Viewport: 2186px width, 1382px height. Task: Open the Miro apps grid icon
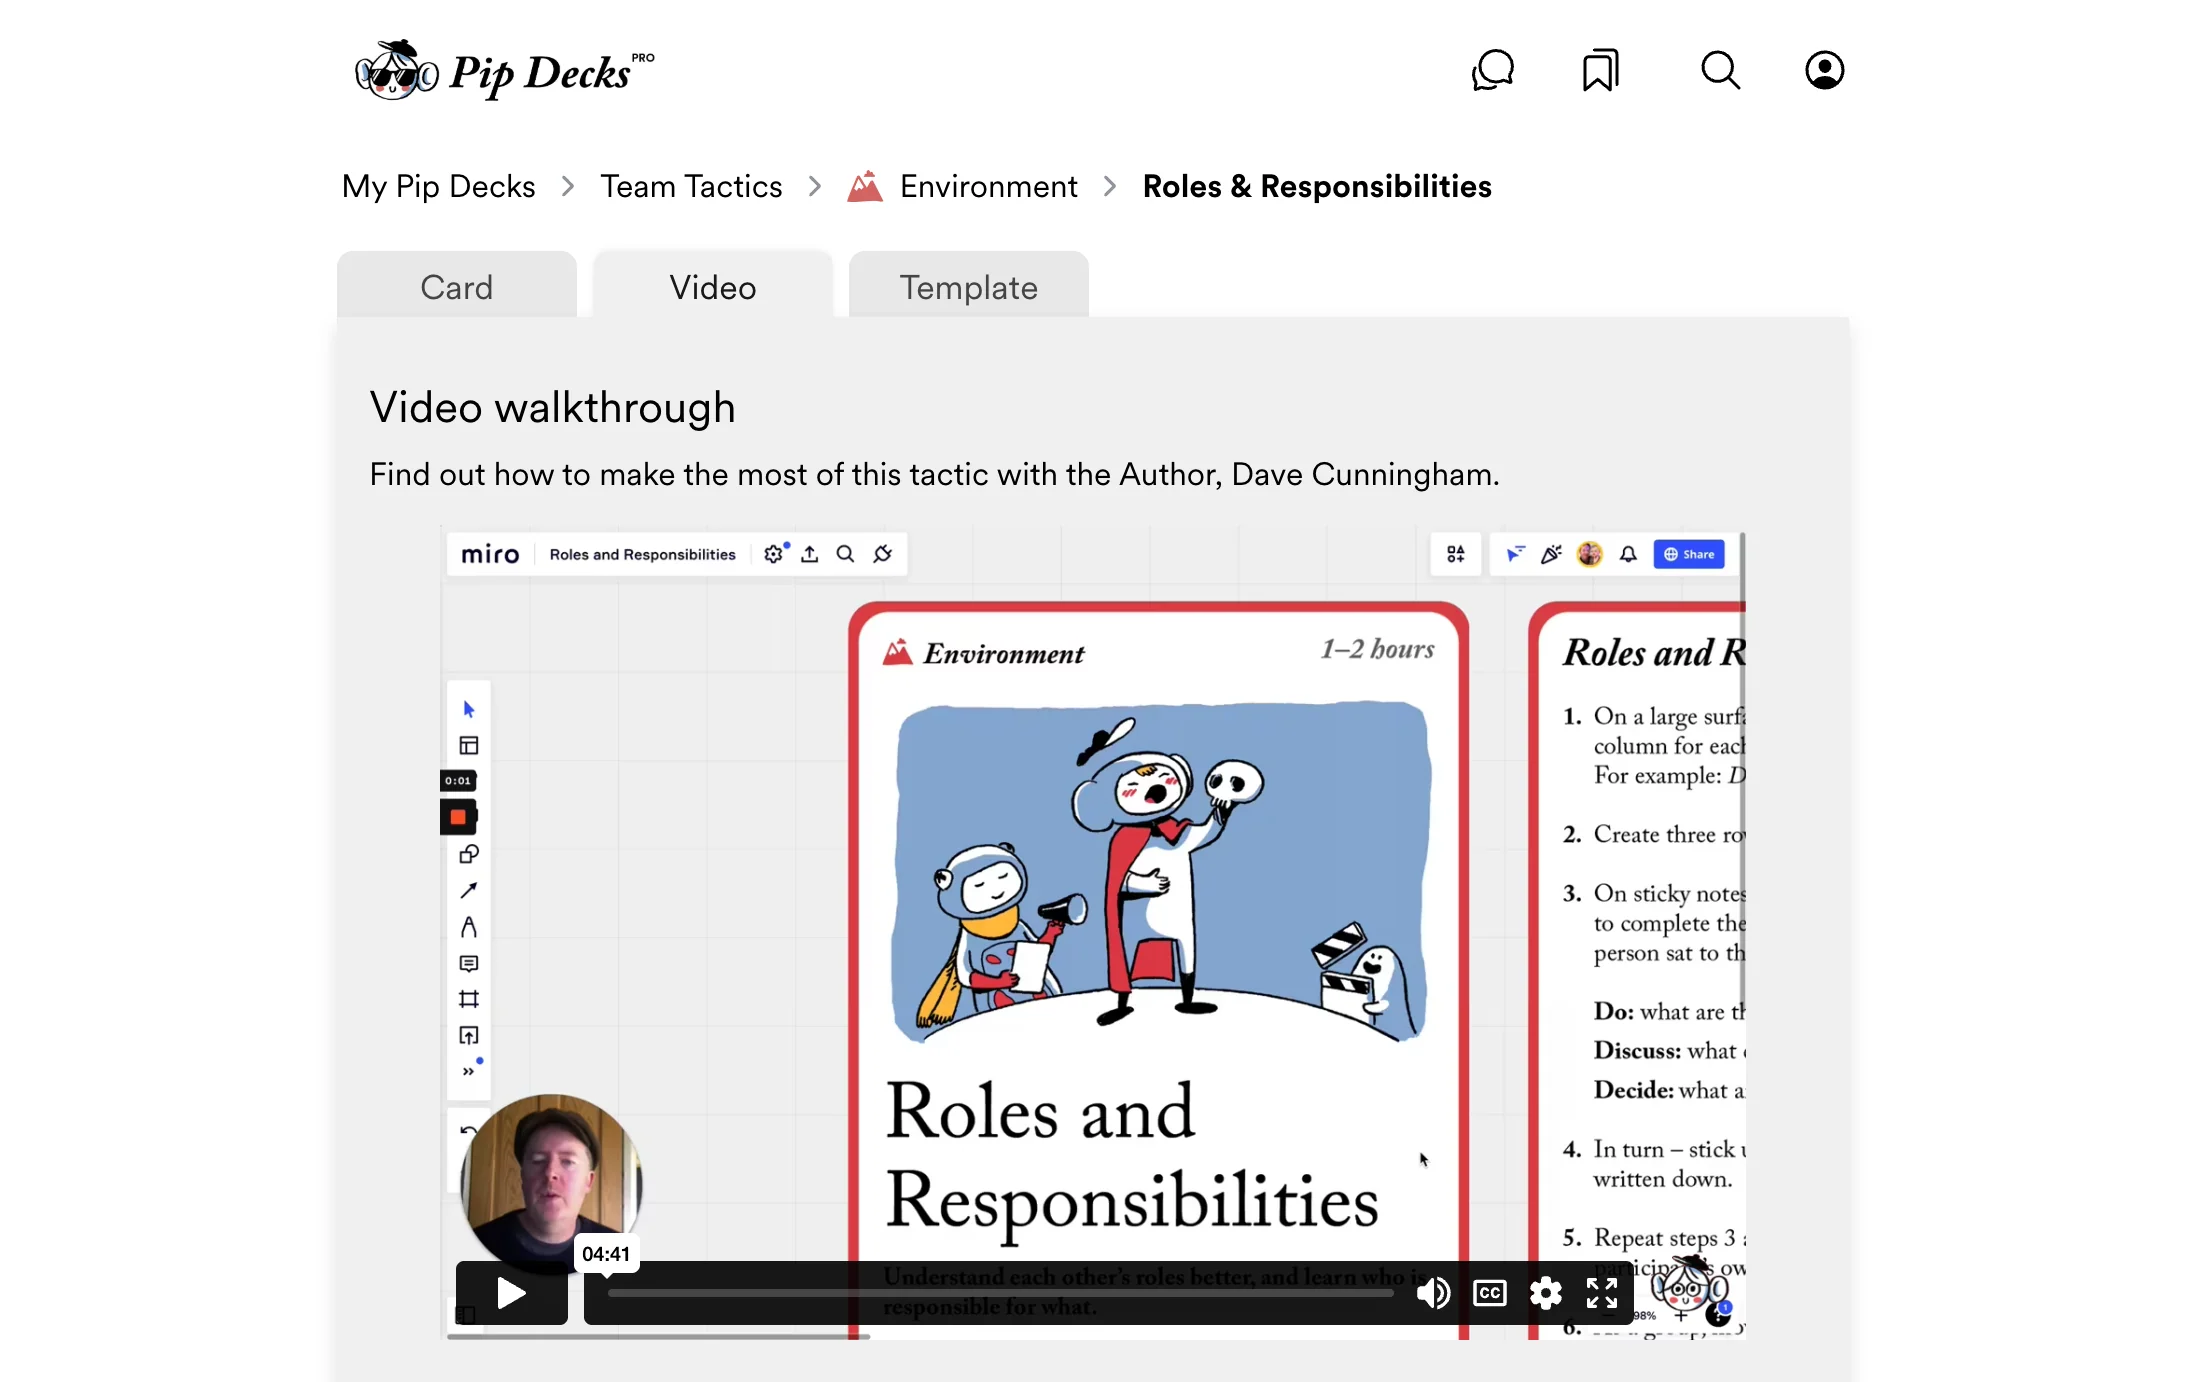[1455, 554]
